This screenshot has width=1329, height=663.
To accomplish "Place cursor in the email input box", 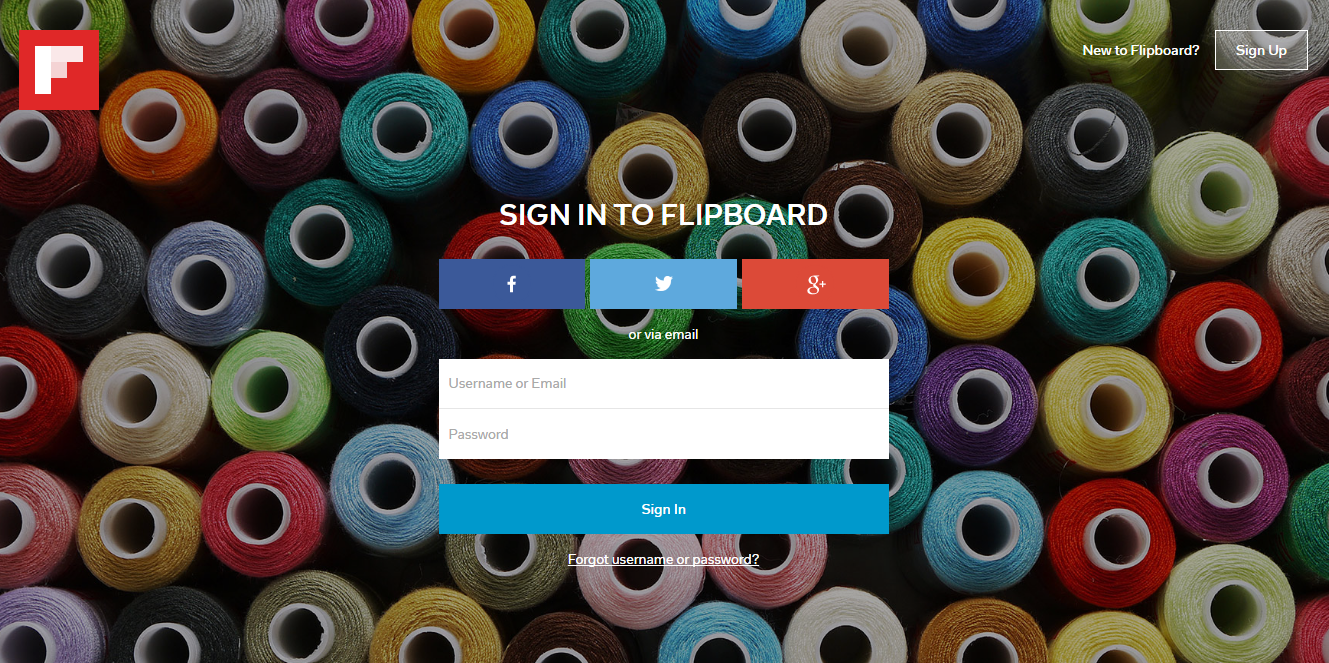I will [664, 384].
